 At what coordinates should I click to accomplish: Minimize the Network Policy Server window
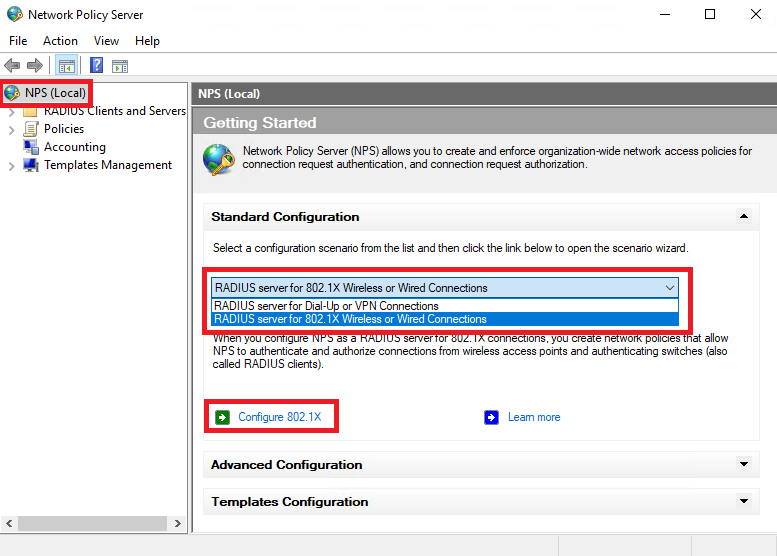tap(665, 14)
